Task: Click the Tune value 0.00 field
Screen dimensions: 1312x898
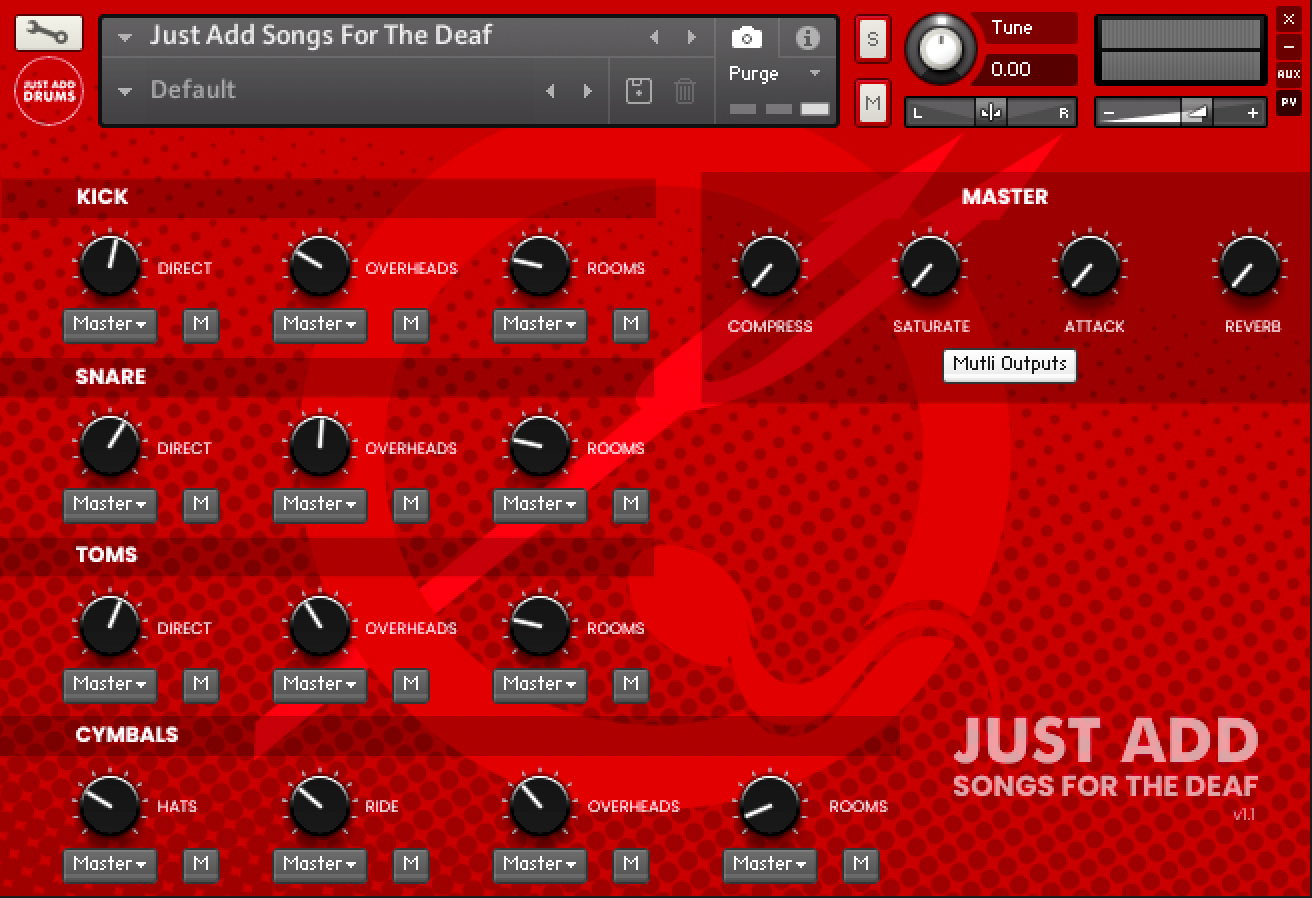Action: coord(1030,69)
